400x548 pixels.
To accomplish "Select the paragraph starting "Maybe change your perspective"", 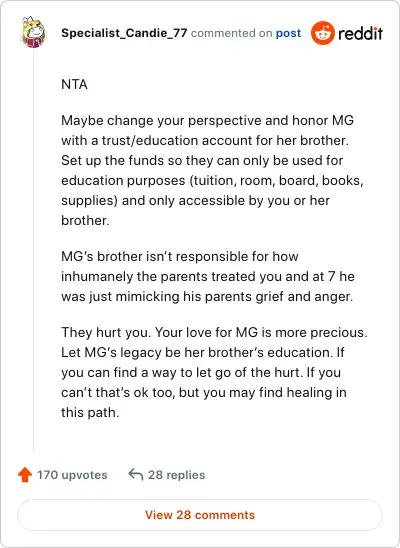I will (x=212, y=170).
